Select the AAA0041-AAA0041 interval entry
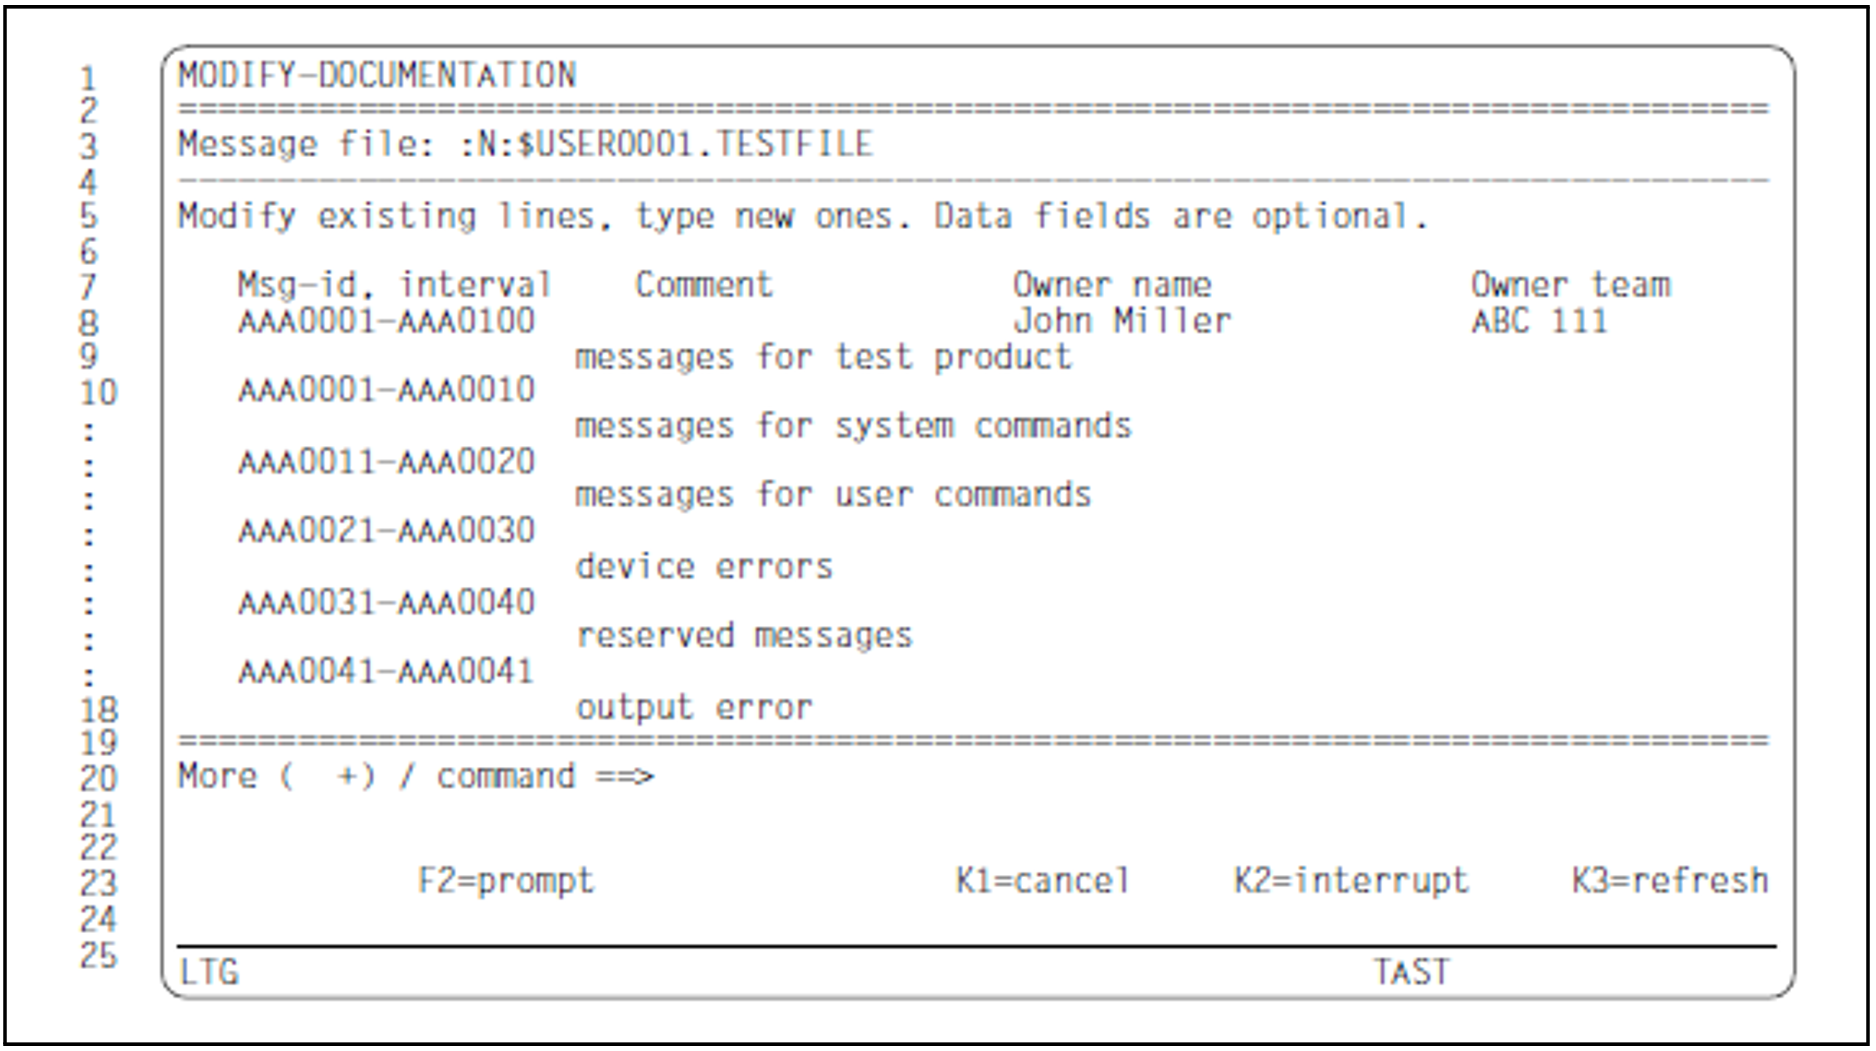 coord(386,672)
